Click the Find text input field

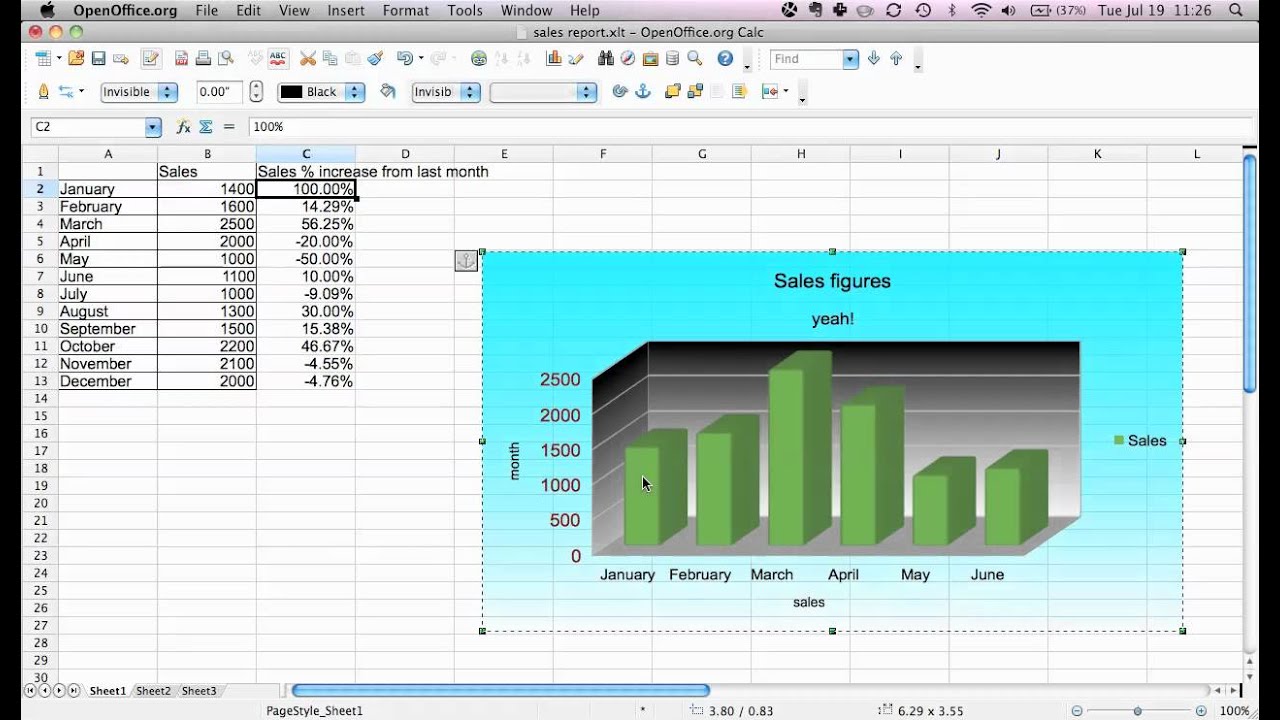pos(806,59)
